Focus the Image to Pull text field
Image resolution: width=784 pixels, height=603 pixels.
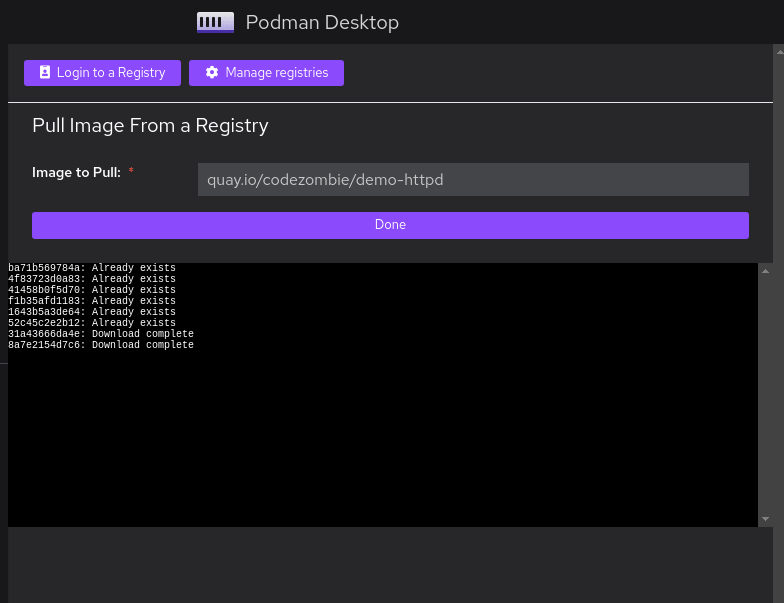click(472, 180)
